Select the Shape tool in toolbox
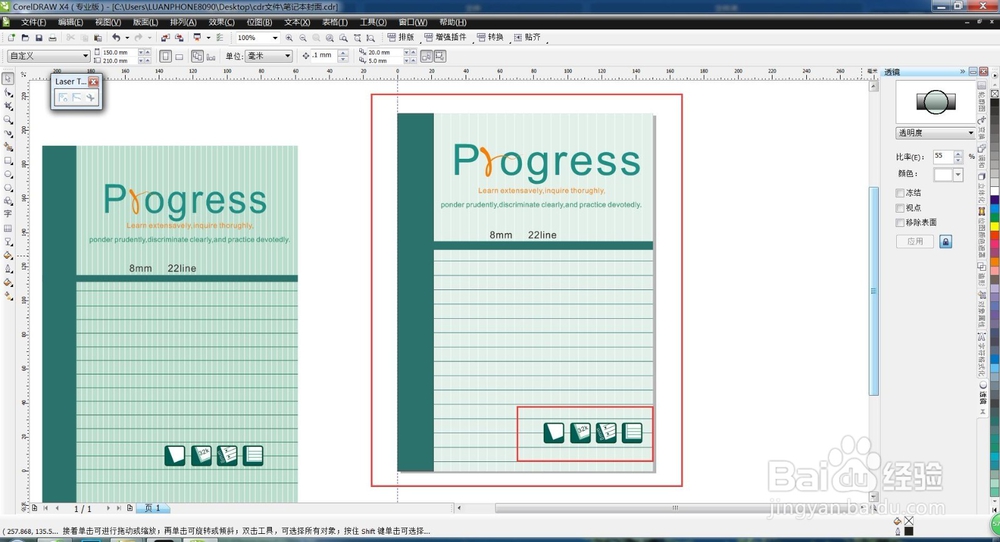1000x542 pixels. point(8,94)
